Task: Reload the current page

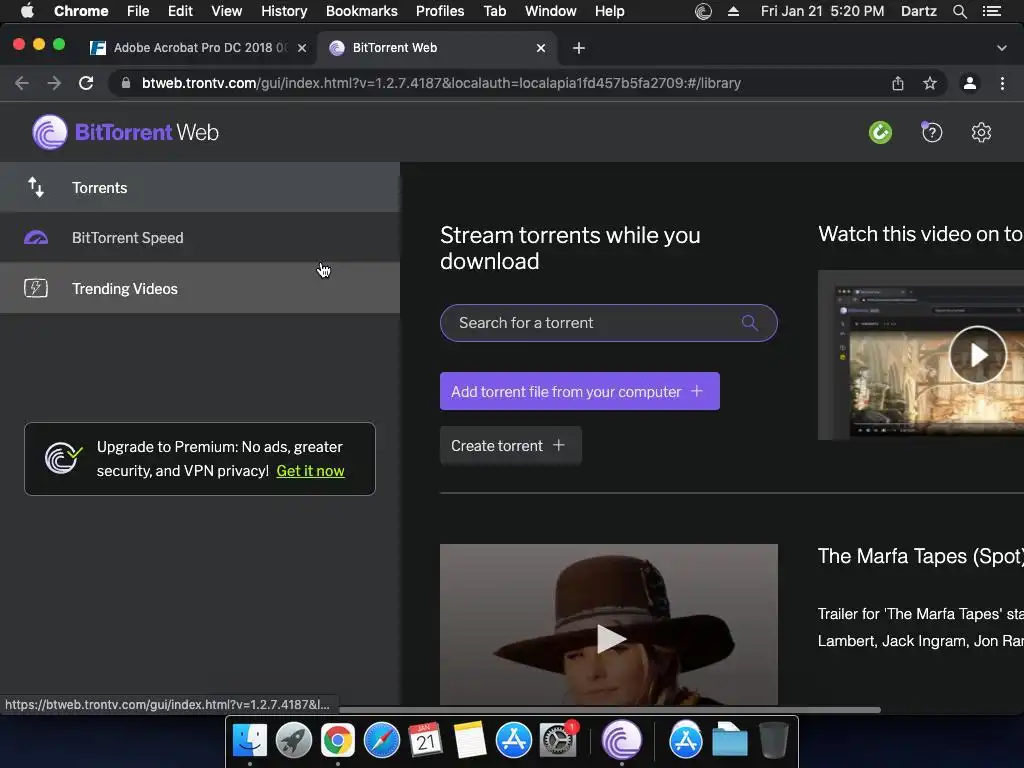Action: coord(86,83)
